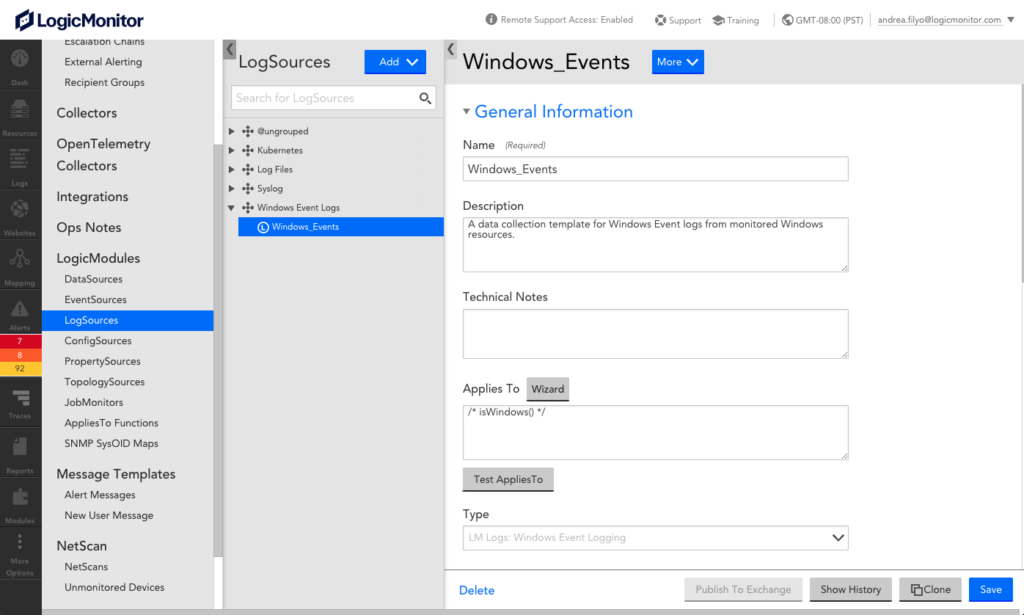Open TopologySources menu item
This screenshot has height=615, width=1024.
click(104, 382)
